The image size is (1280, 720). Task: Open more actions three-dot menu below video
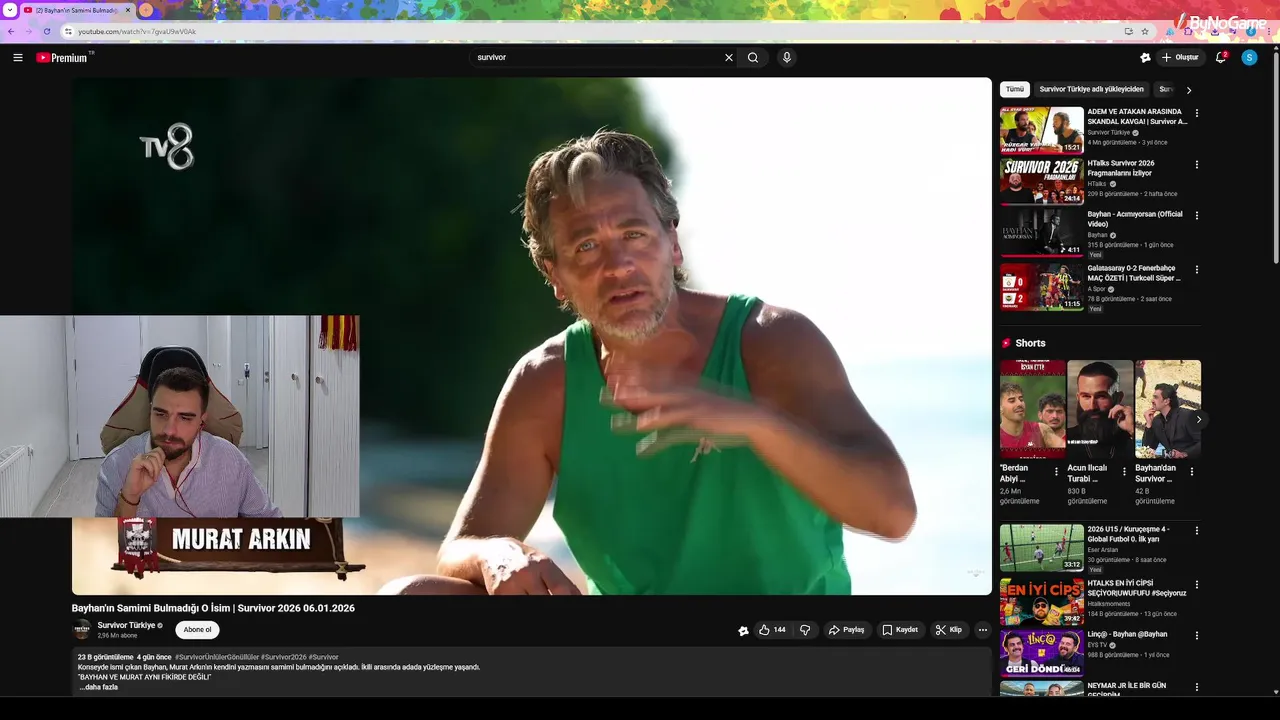click(983, 630)
